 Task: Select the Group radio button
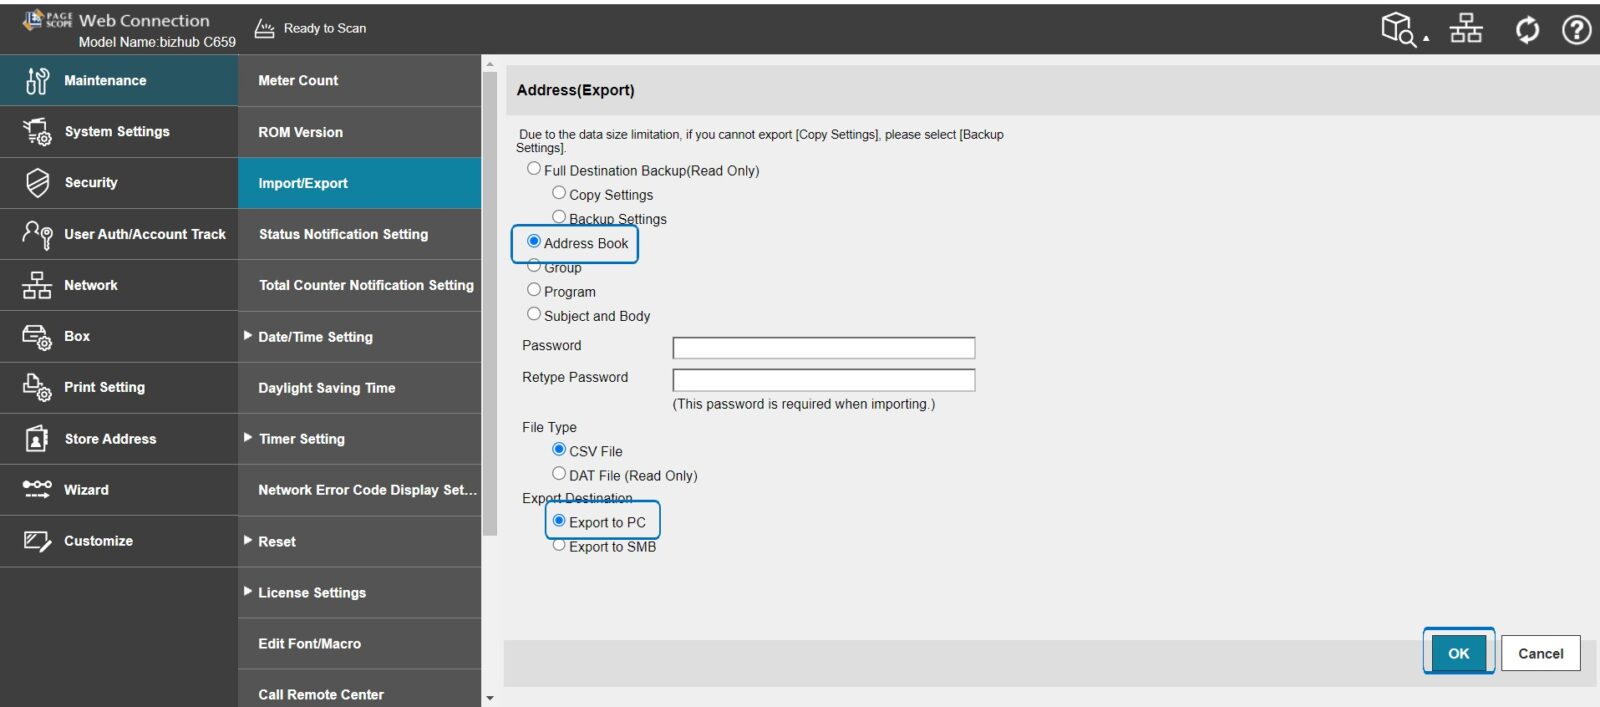coord(534,266)
